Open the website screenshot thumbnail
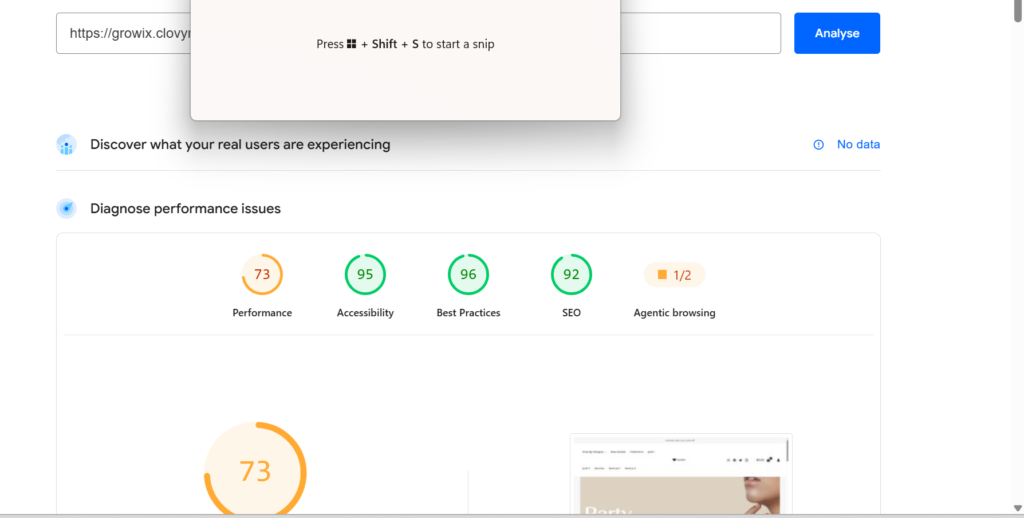Viewport: 1024px width, 518px height. pos(681,474)
